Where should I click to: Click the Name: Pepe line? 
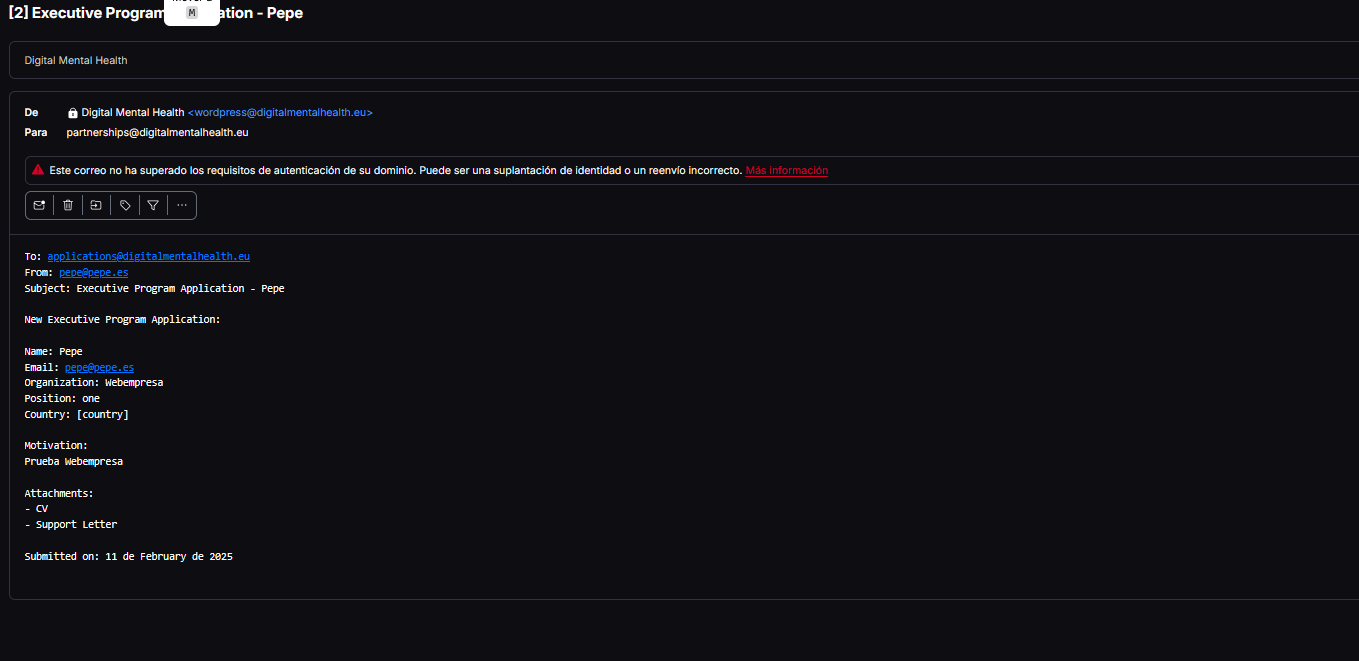tap(54, 351)
